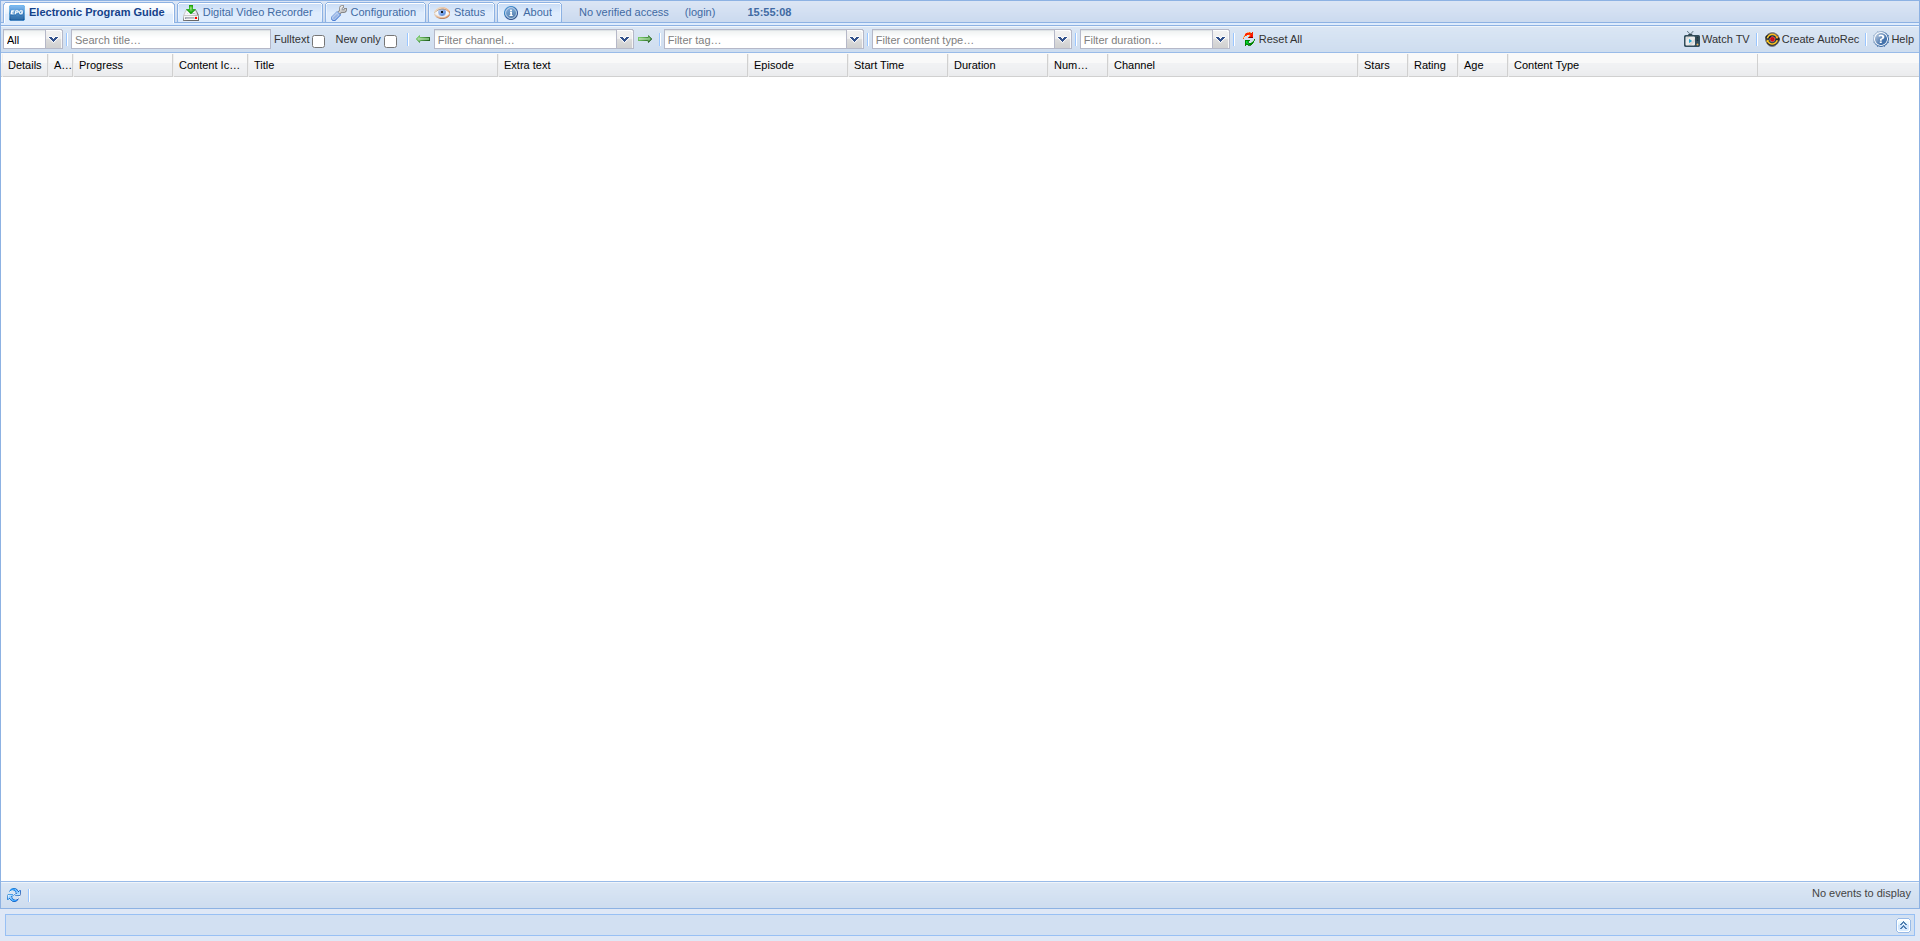Sort by the Age column header
This screenshot has height=941, width=1920.
(x=1482, y=65)
